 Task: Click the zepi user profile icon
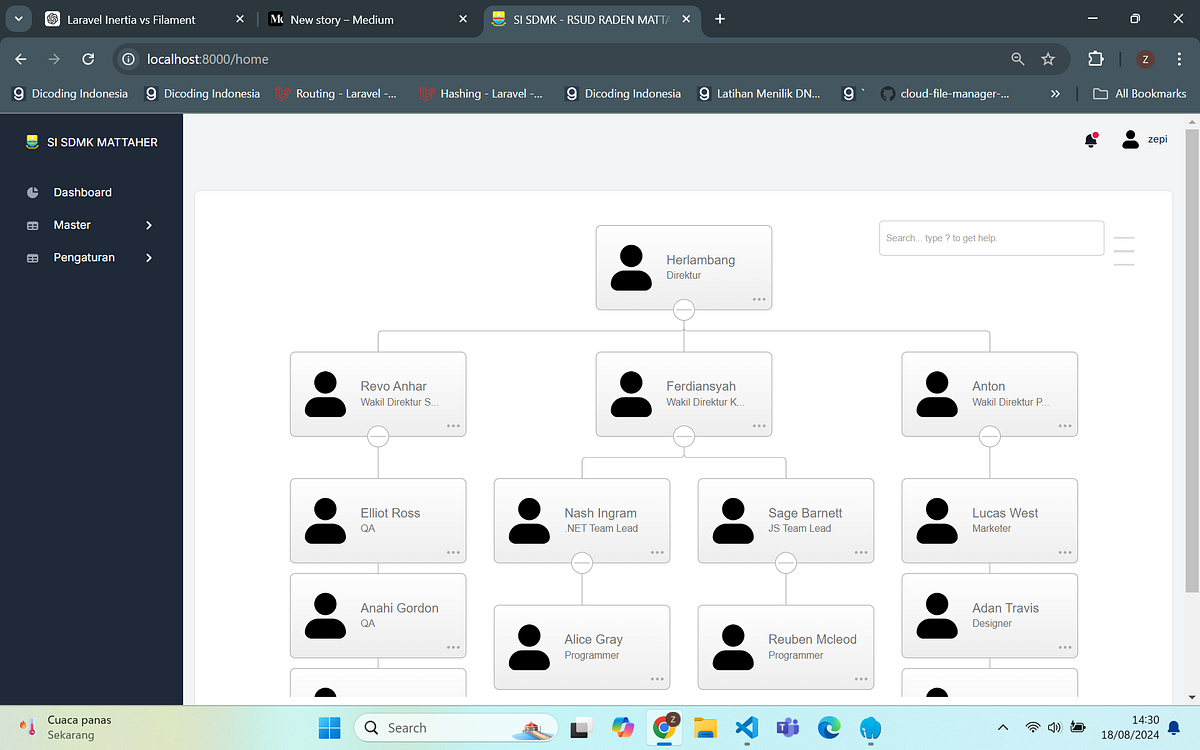[1131, 139]
